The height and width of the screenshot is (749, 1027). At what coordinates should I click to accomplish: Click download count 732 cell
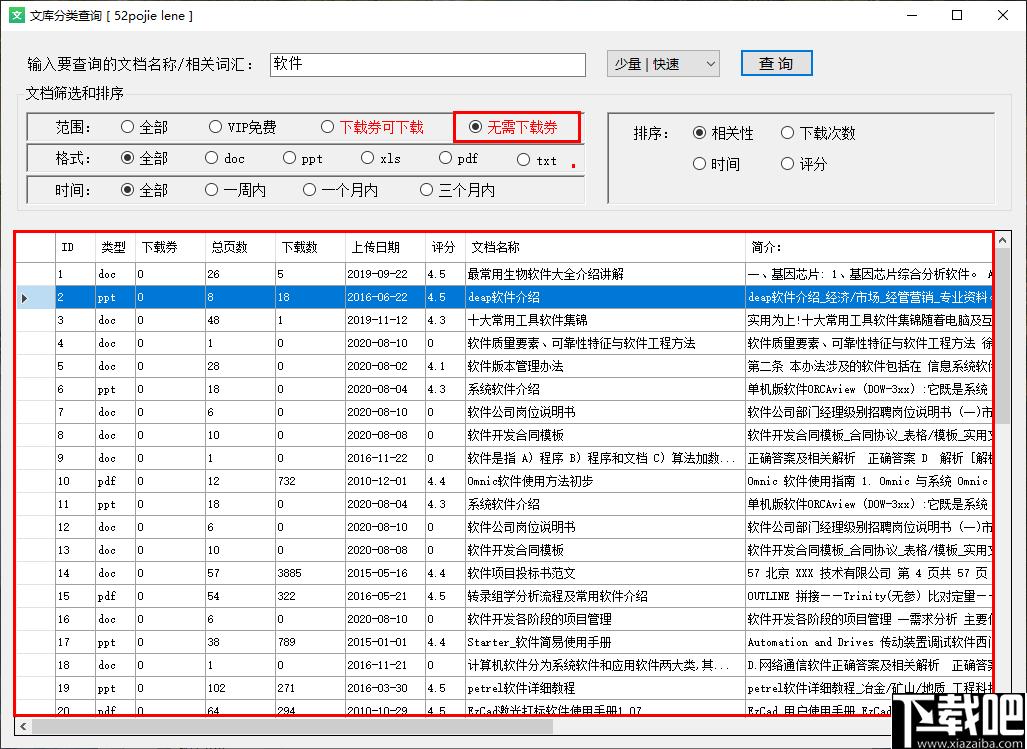click(310, 481)
